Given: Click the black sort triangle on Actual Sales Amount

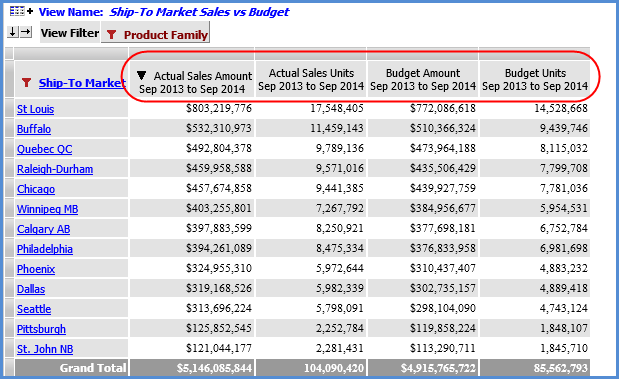Looking at the screenshot, I should (x=142, y=75).
